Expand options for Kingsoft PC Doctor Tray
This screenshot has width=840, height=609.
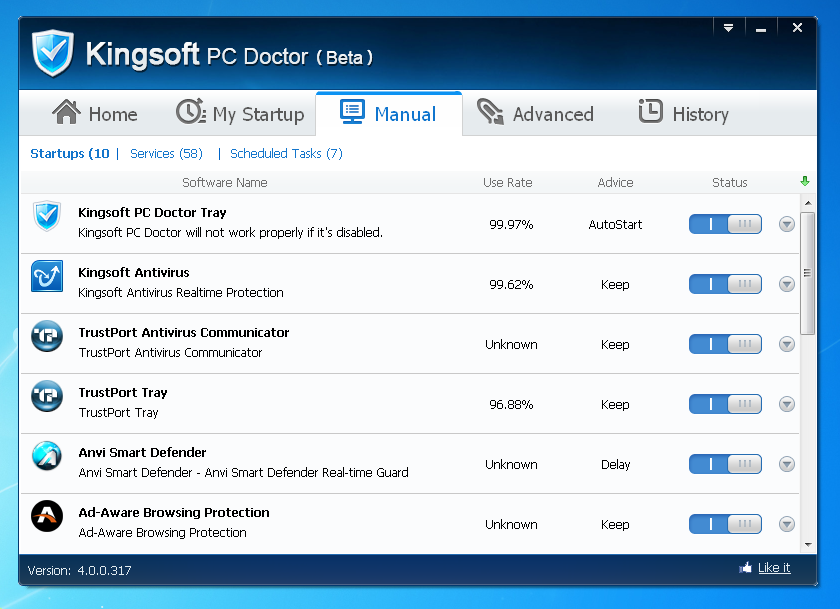787,224
